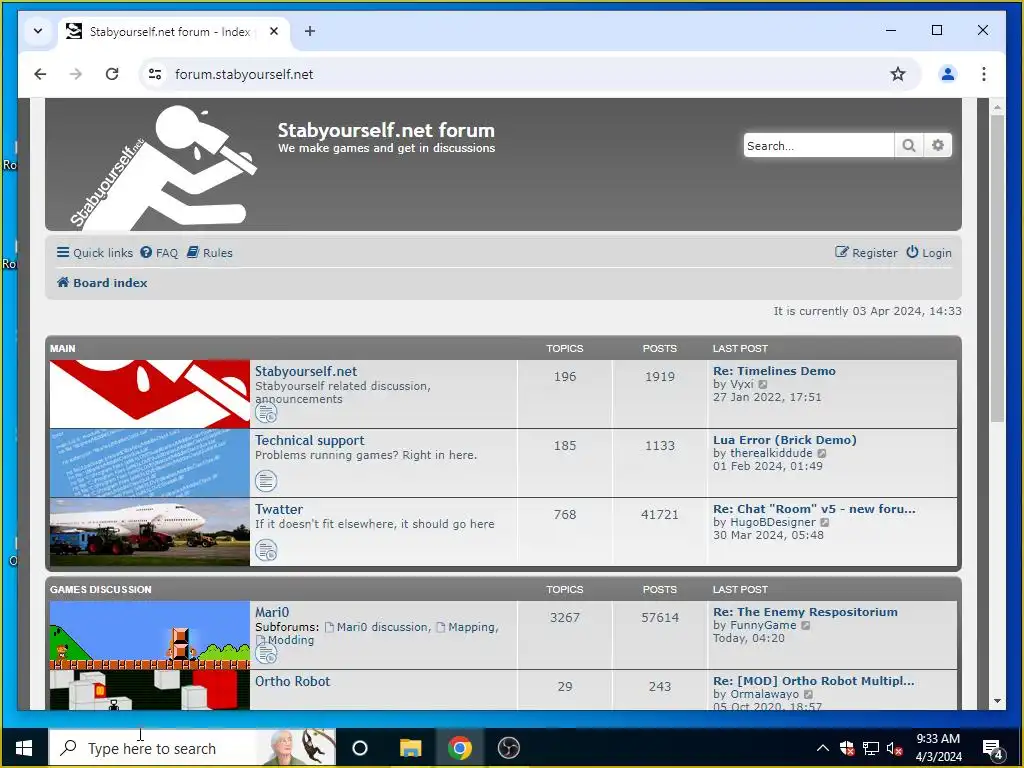This screenshot has width=1024, height=768.
Task: Open a new browser tab
Action: [x=310, y=31]
